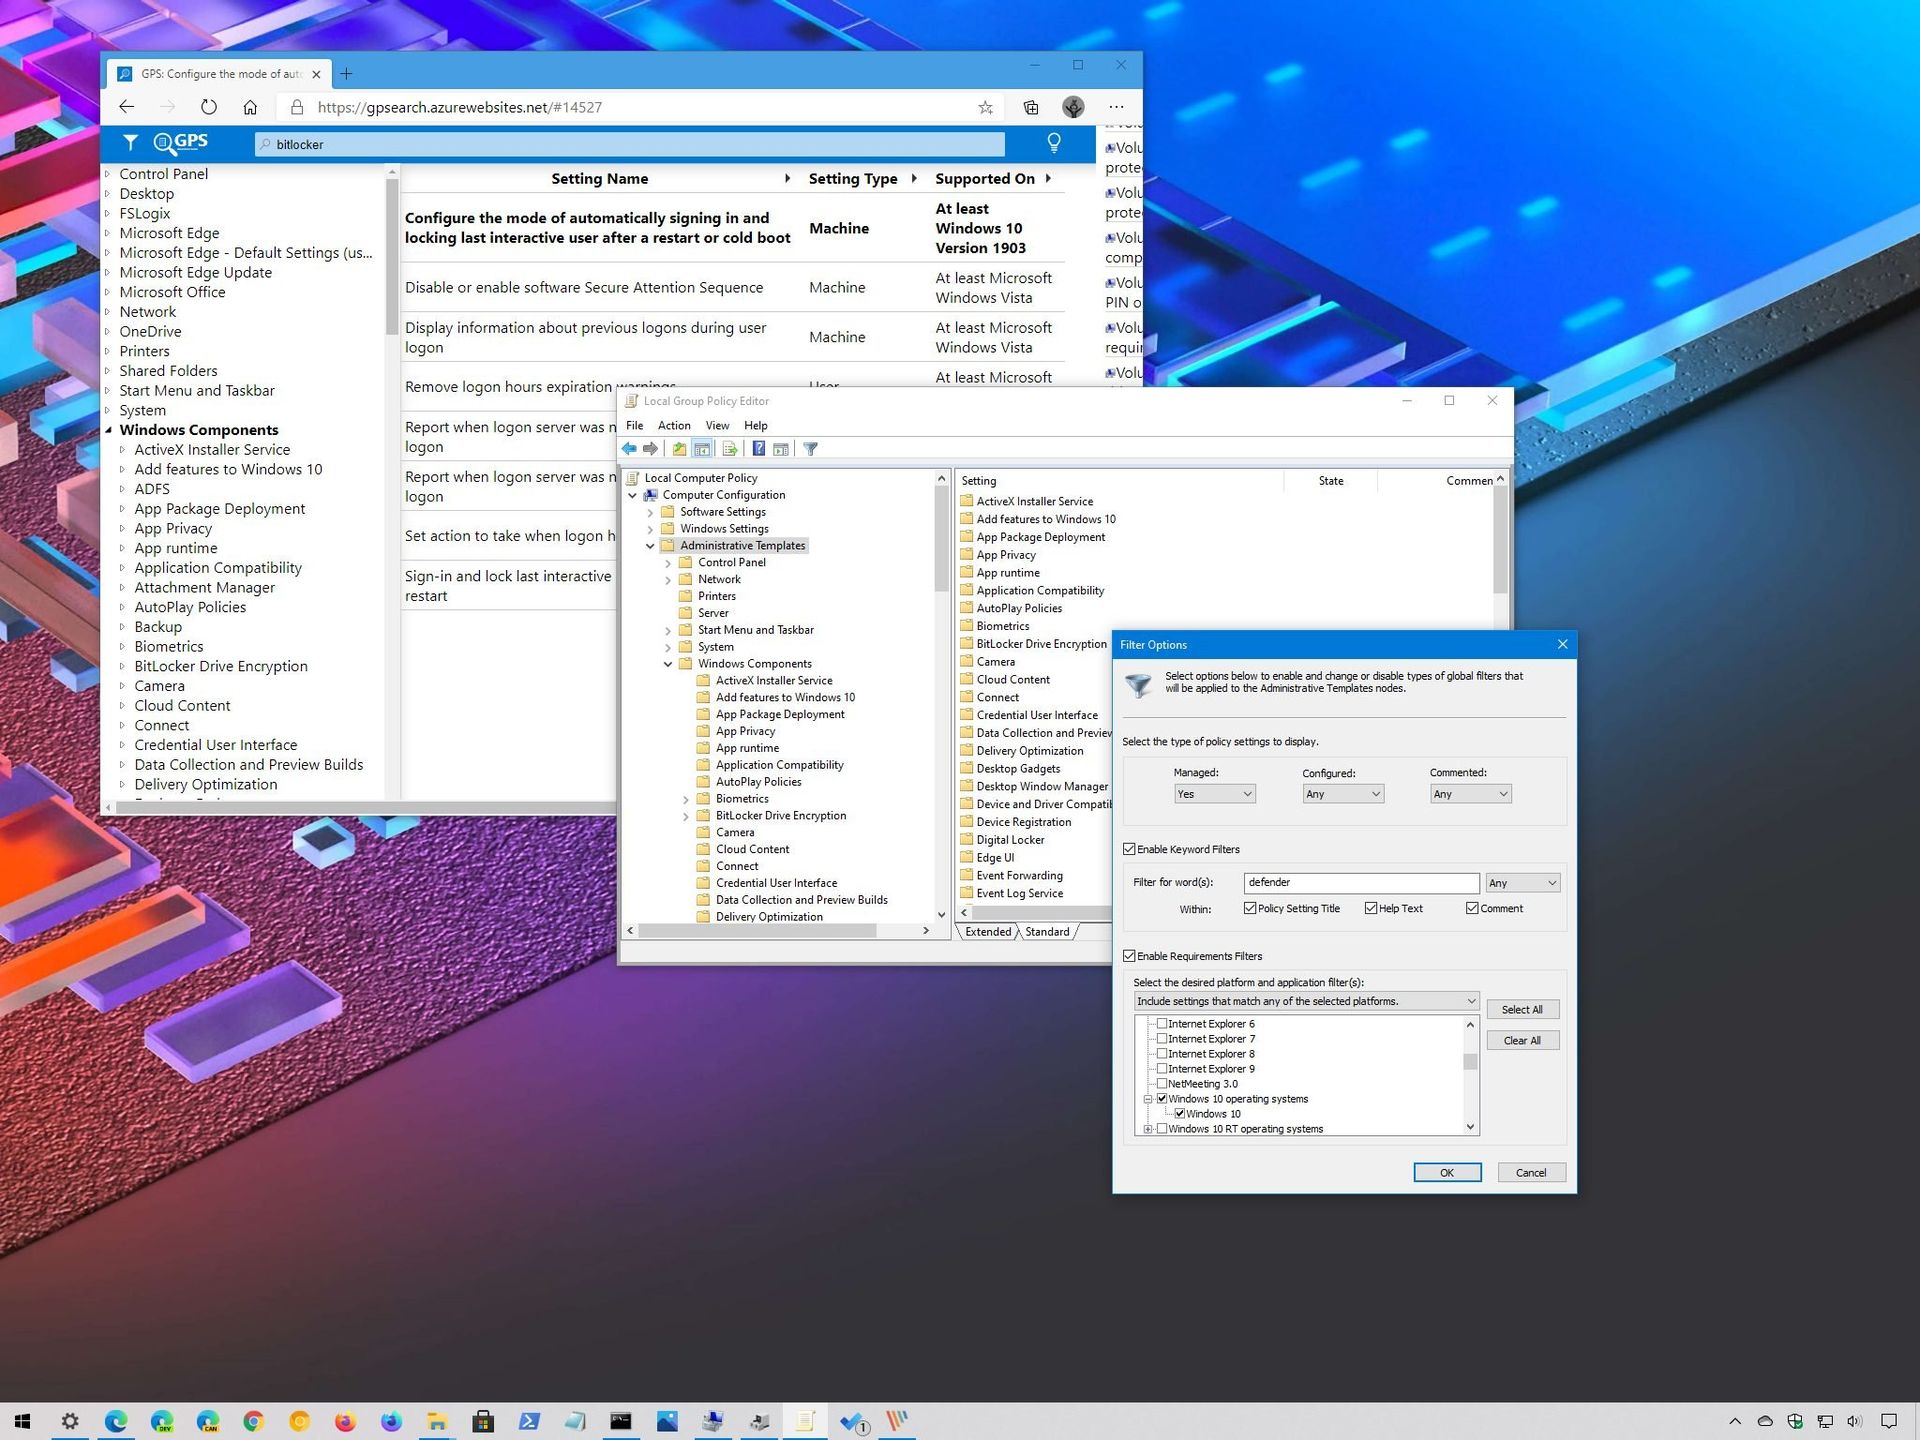Screen dimensions: 1920x1440
Task: Open the Action menu in Group Policy Editor
Action: click(x=674, y=425)
